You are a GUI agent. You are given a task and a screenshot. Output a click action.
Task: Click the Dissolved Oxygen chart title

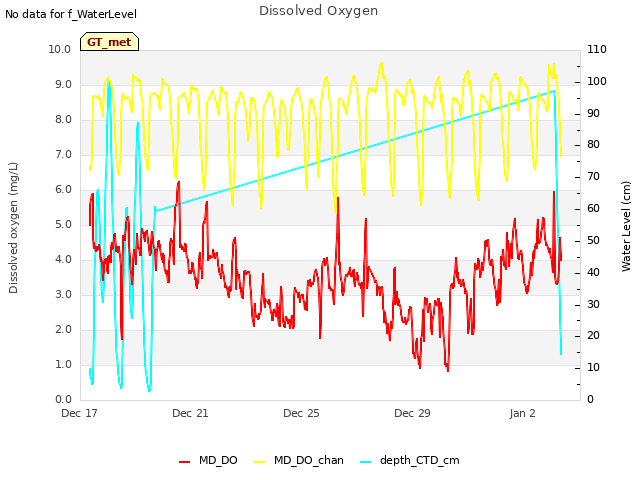318,11
